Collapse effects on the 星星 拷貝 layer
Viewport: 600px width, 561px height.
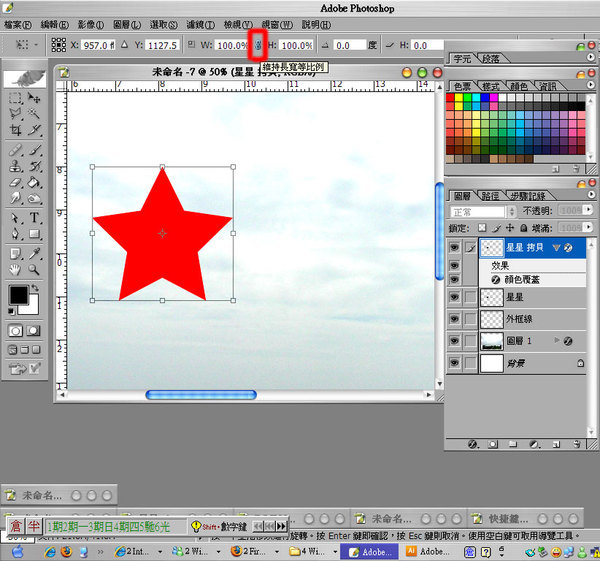tap(556, 246)
